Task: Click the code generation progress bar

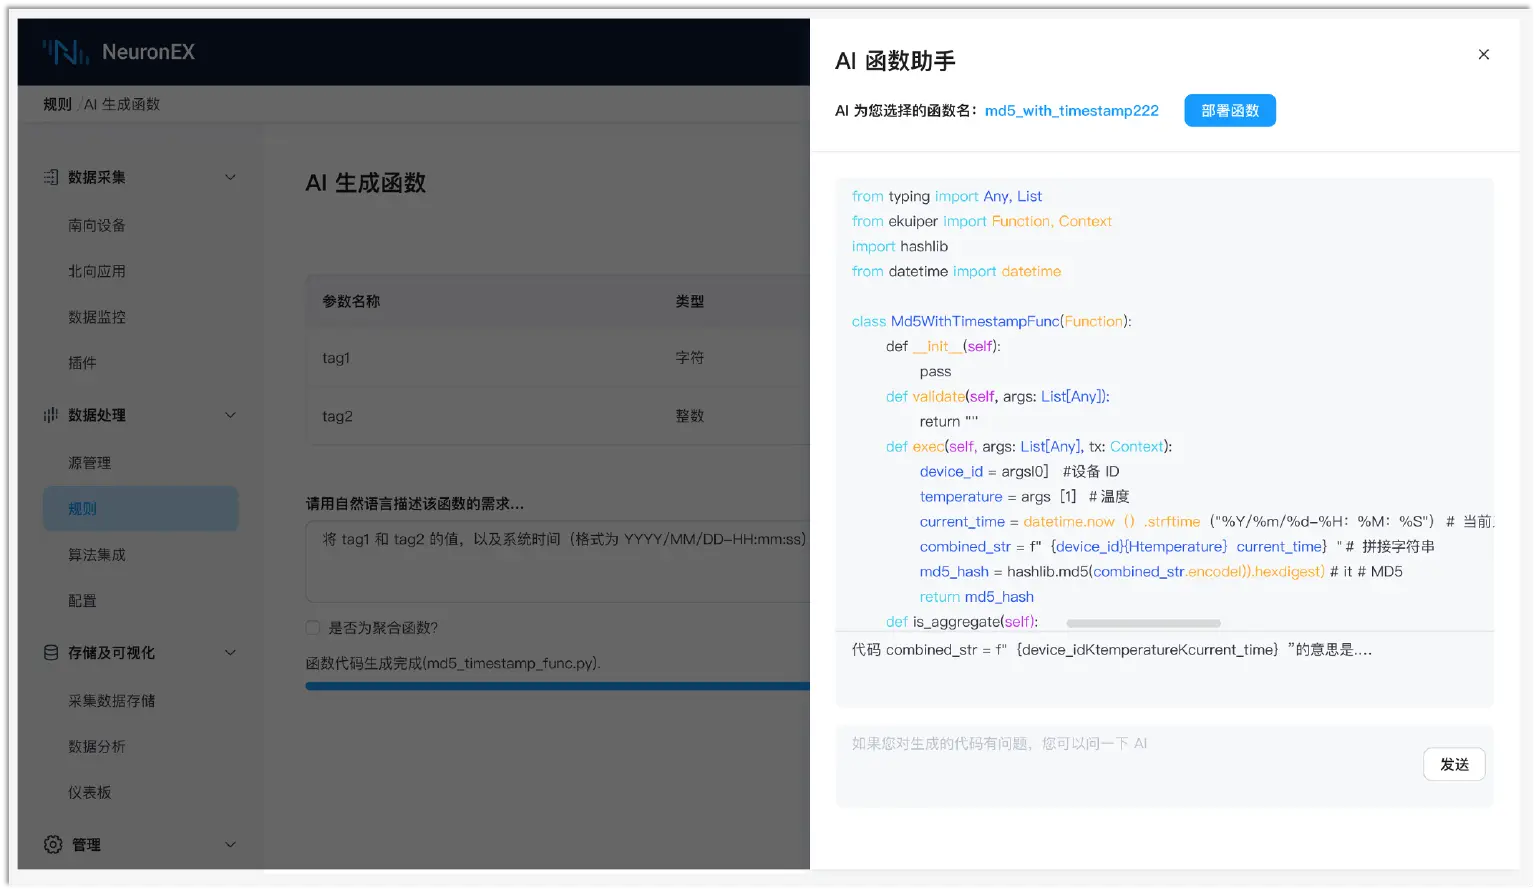Action: (556, 685)
